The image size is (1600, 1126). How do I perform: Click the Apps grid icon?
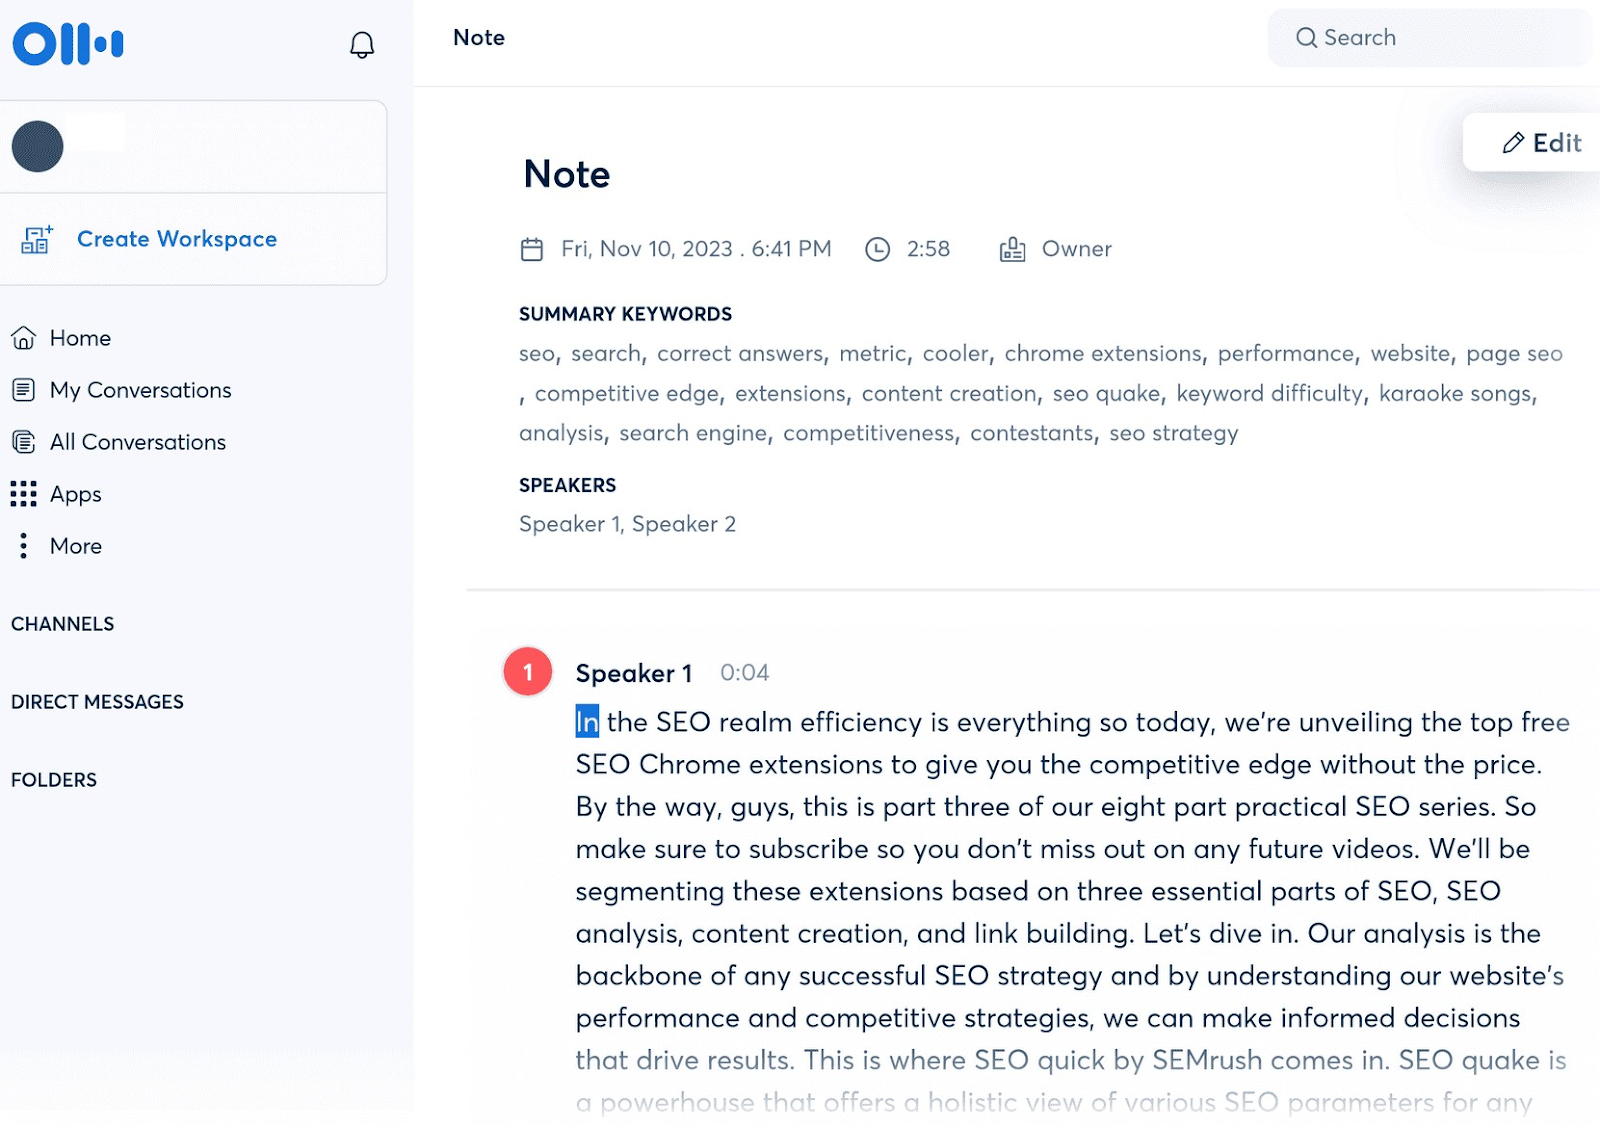point(24,494)
